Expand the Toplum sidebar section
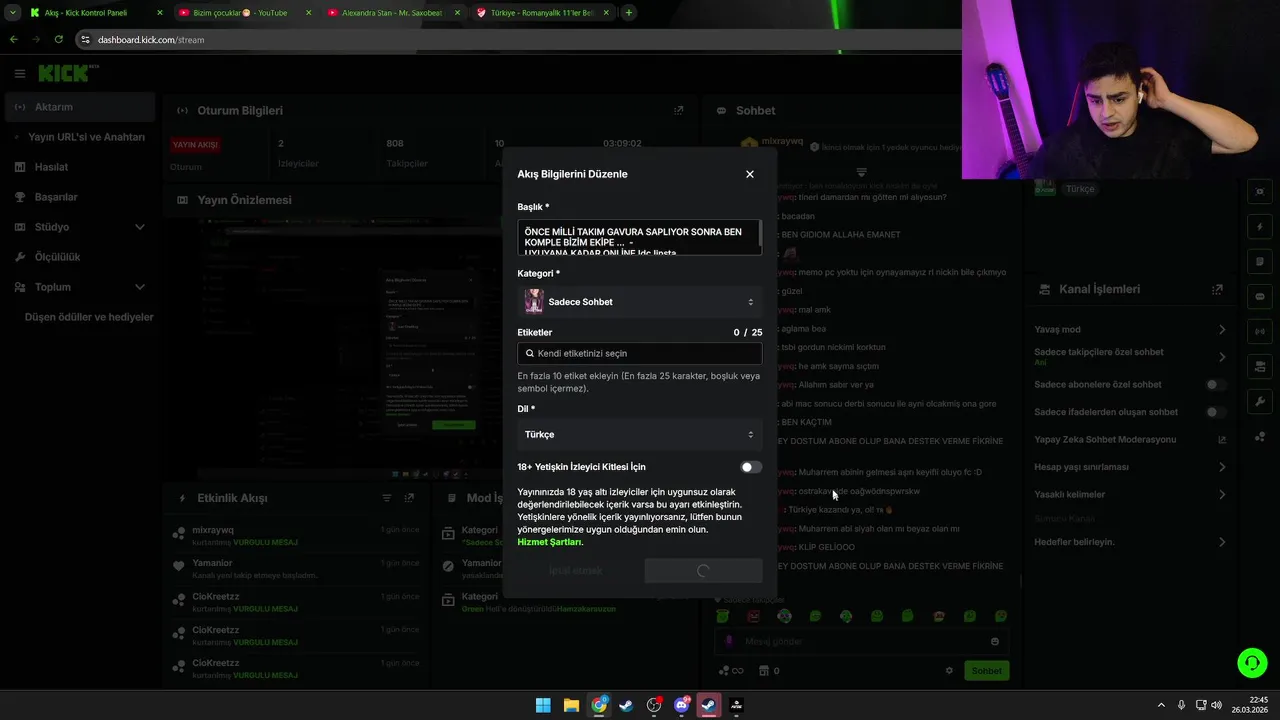 click(x=79, y=287)
